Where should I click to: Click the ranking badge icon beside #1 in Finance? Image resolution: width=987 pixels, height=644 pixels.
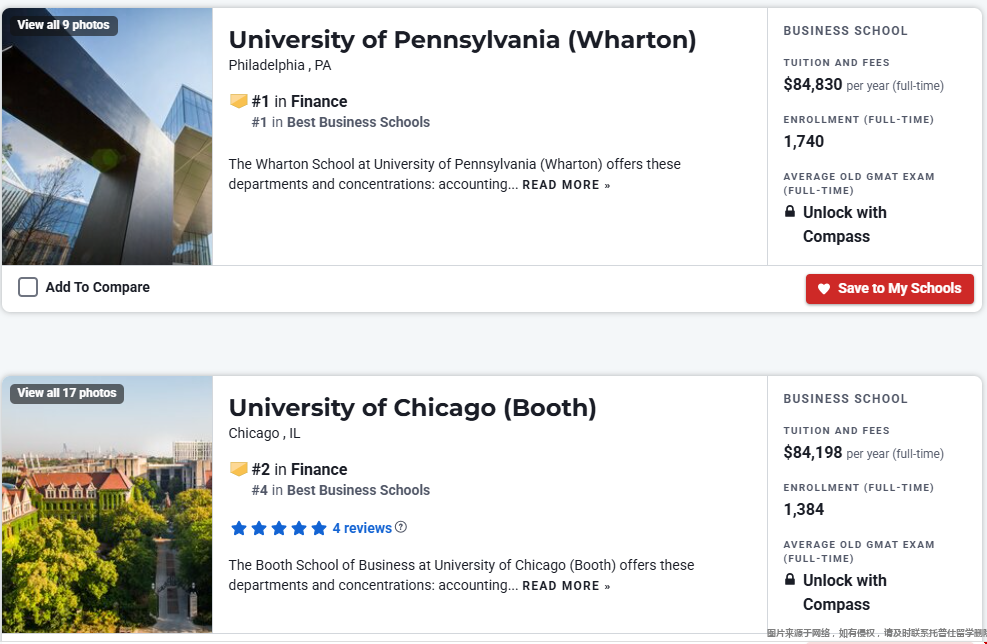tap(239, 101)
